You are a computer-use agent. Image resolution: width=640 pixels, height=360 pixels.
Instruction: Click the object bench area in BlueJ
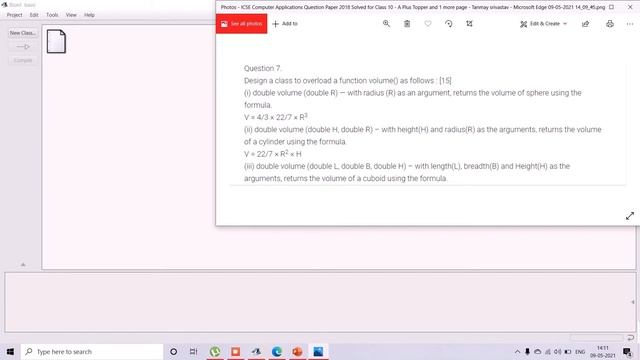pyautogui.click(x=320, y=302)
